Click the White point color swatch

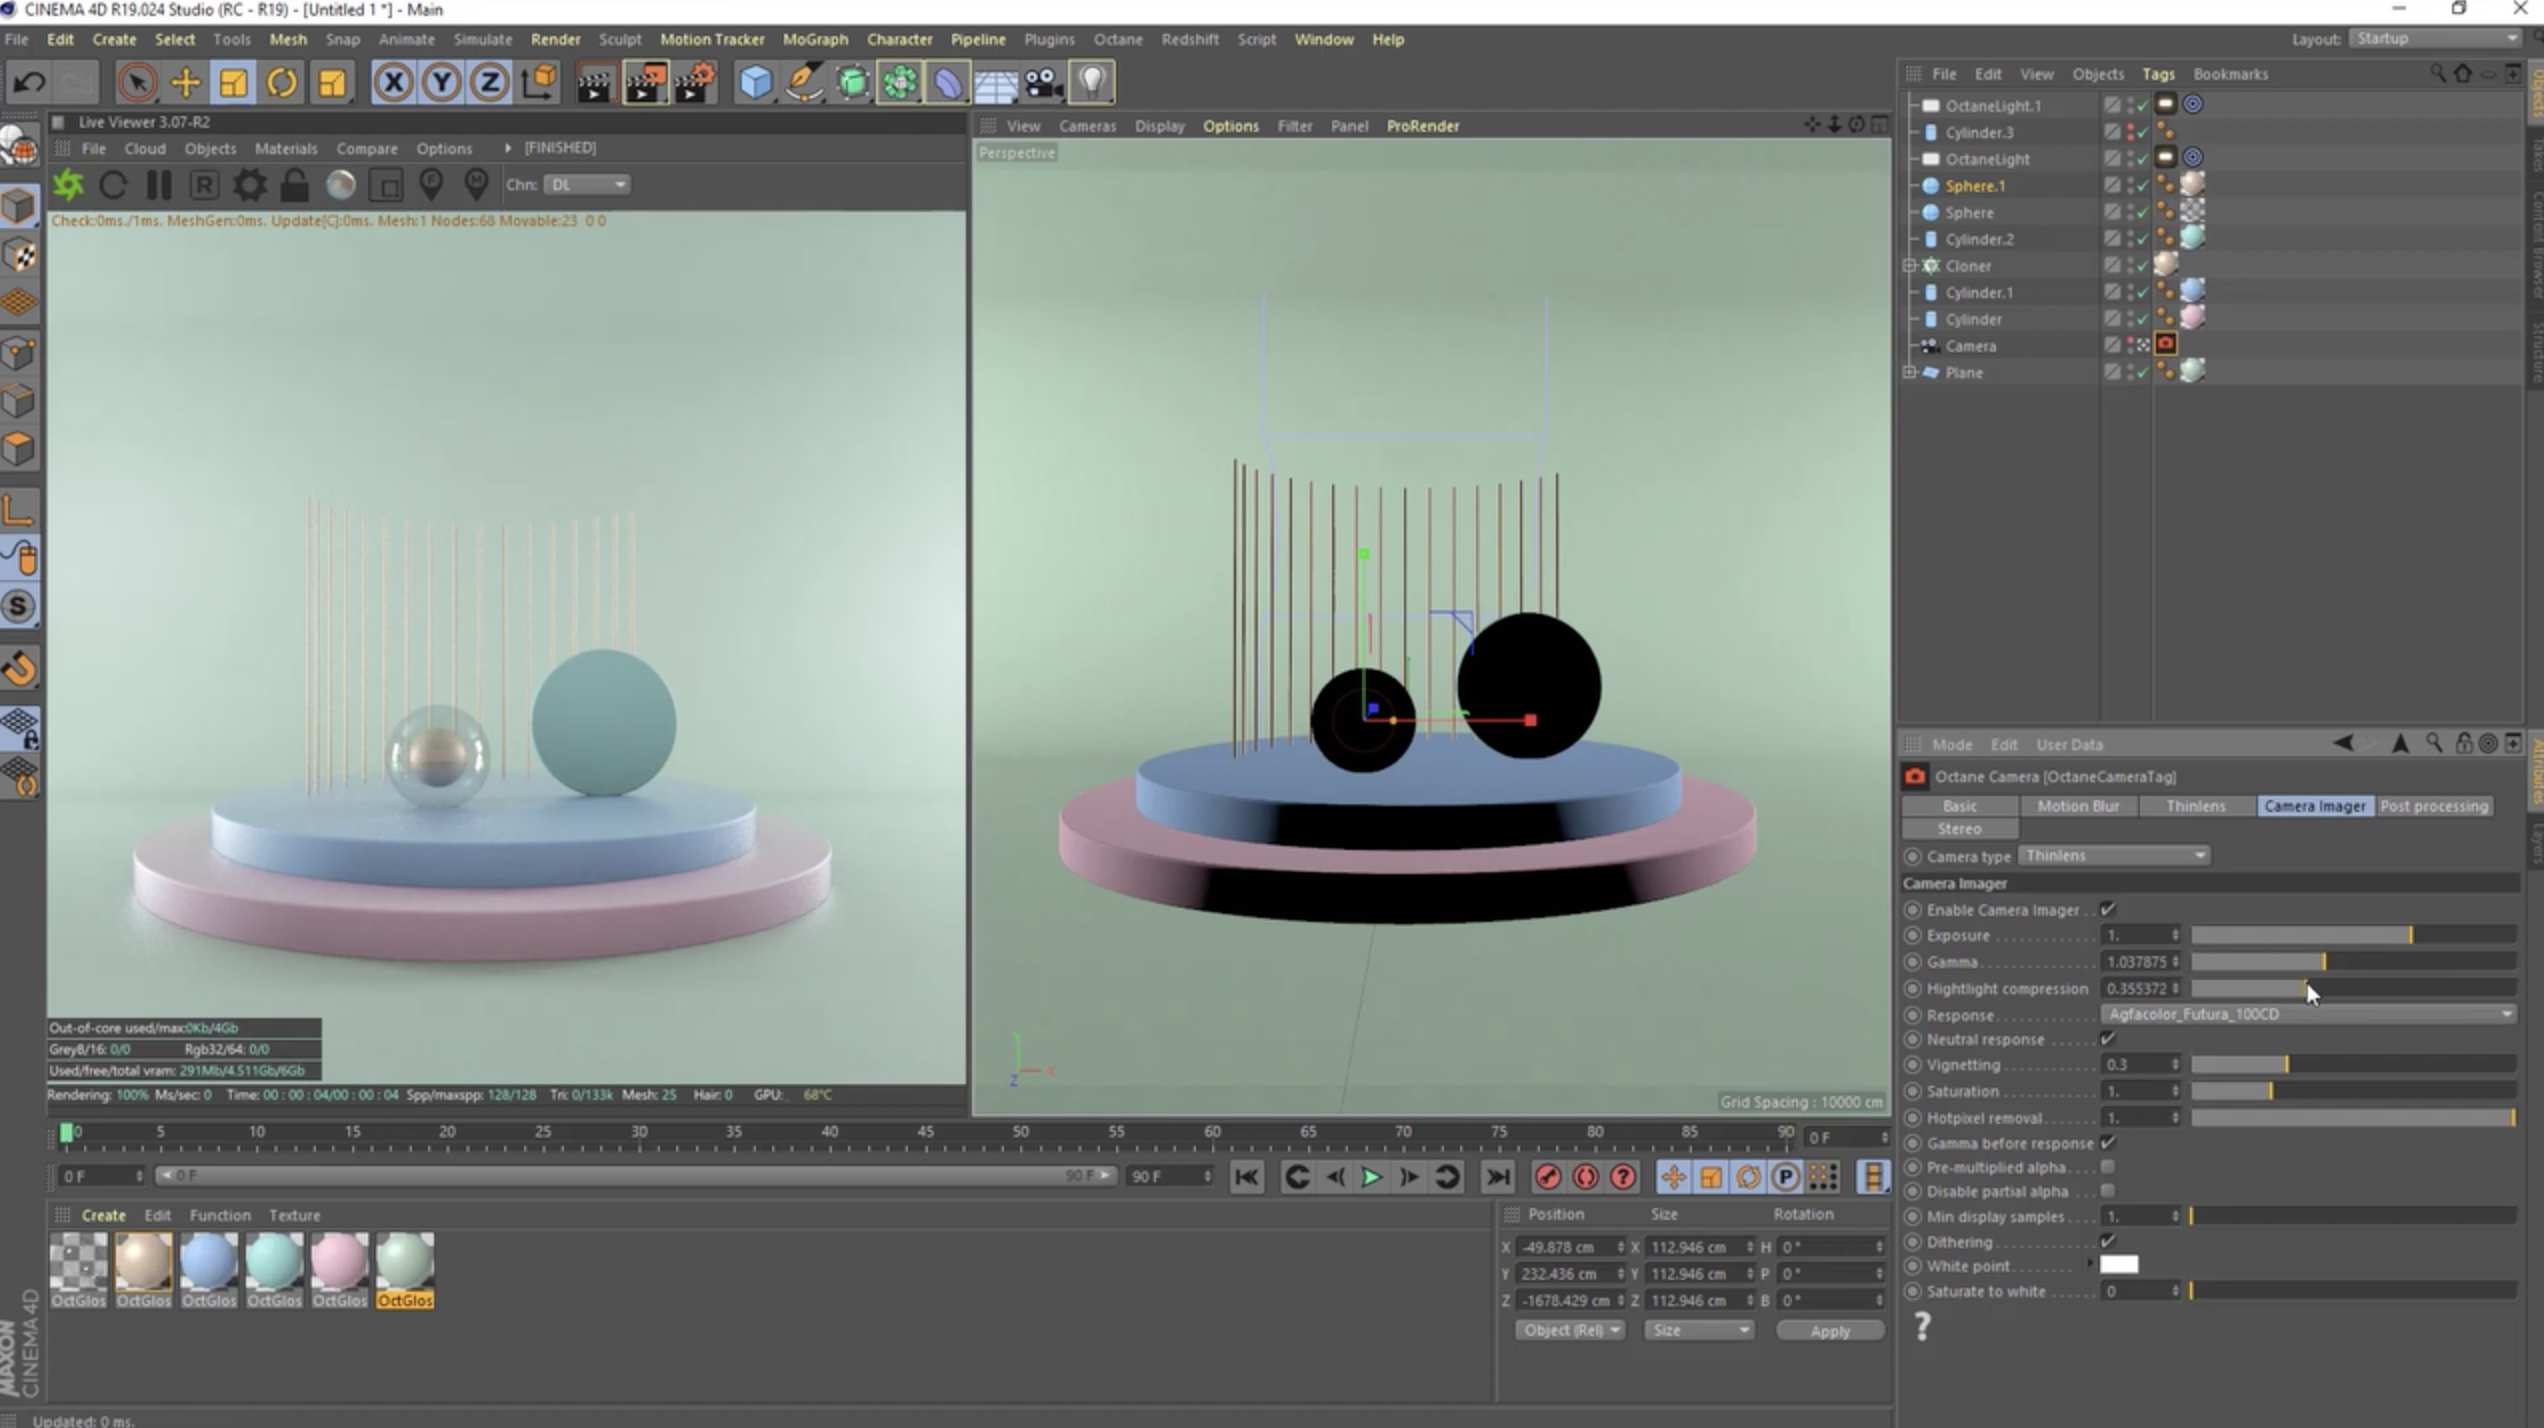(2120, 1264)
